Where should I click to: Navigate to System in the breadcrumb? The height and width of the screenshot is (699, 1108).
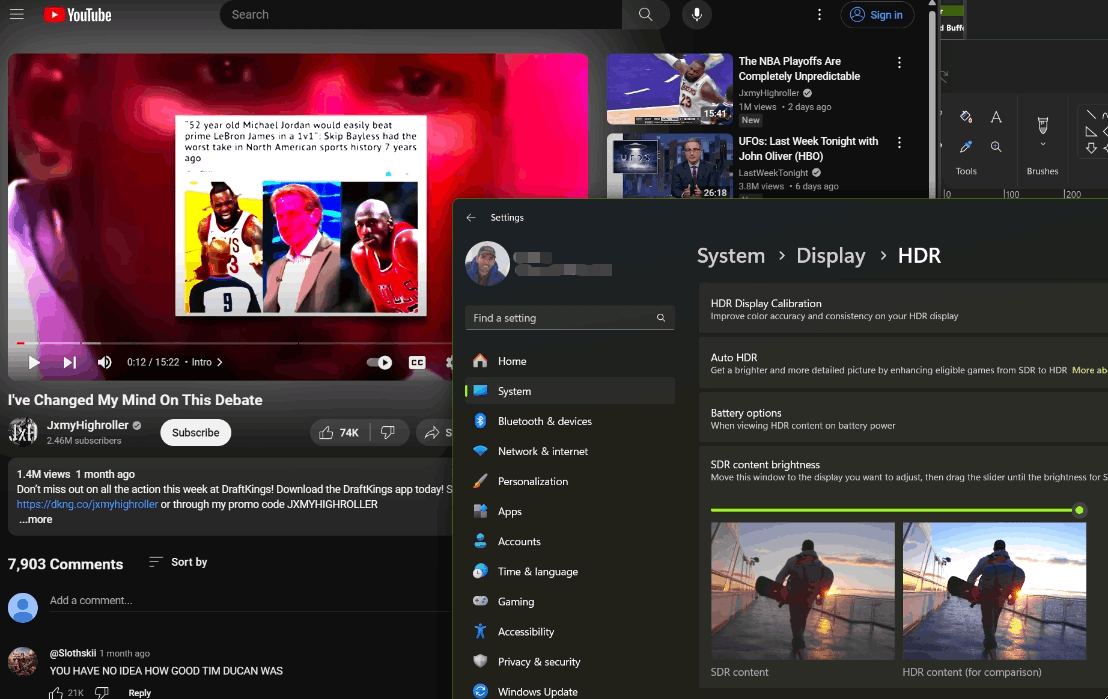click(731, 256)
